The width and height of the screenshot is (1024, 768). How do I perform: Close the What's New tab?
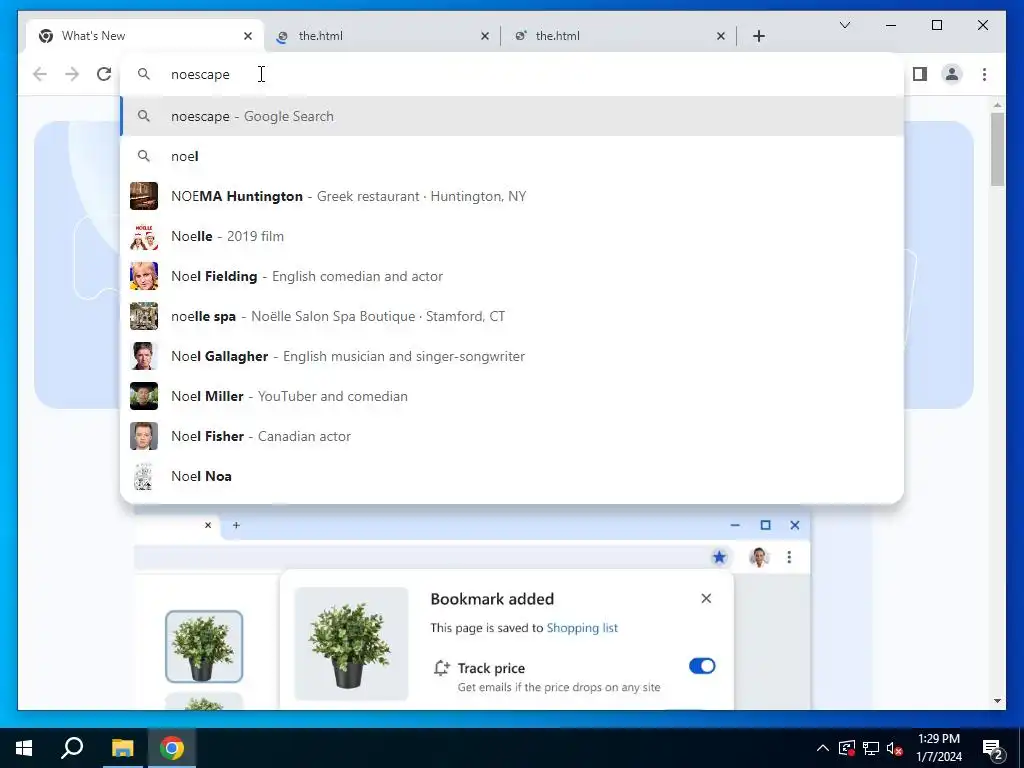(x=248, y=36)
